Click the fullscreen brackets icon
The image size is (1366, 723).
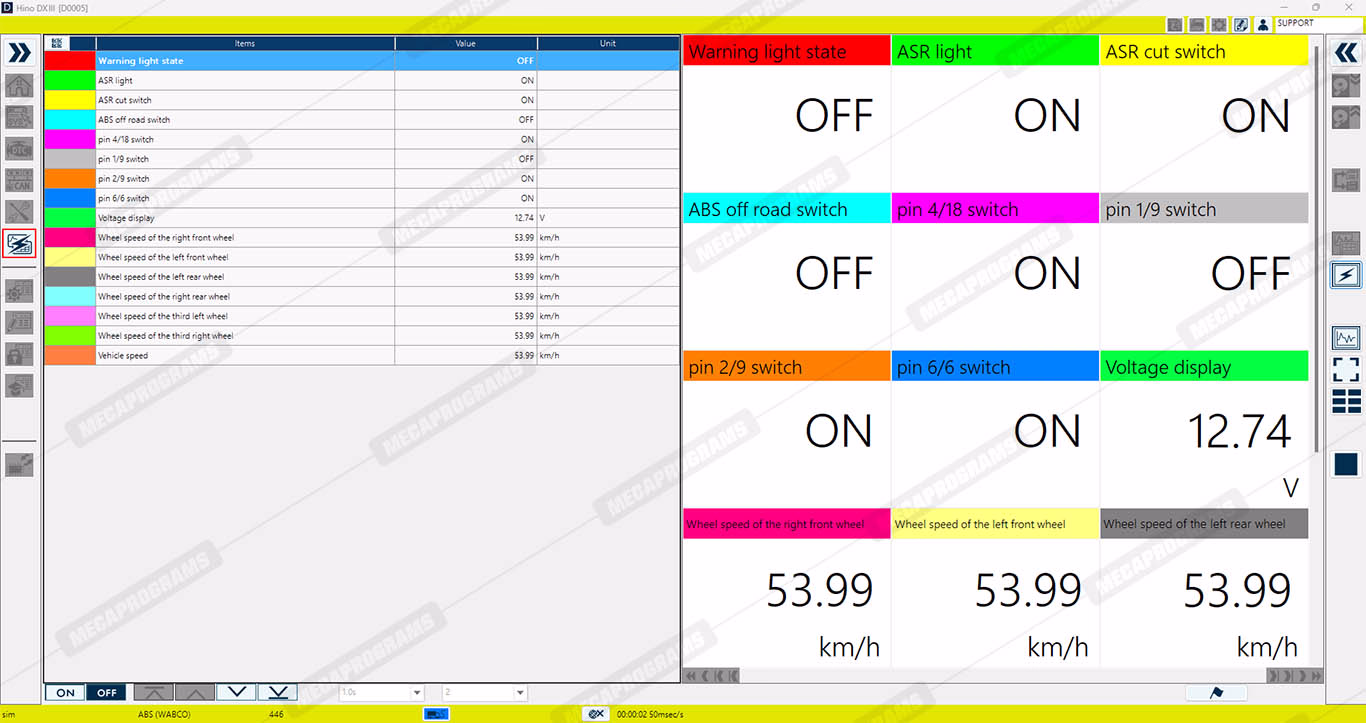point(1346,370)
